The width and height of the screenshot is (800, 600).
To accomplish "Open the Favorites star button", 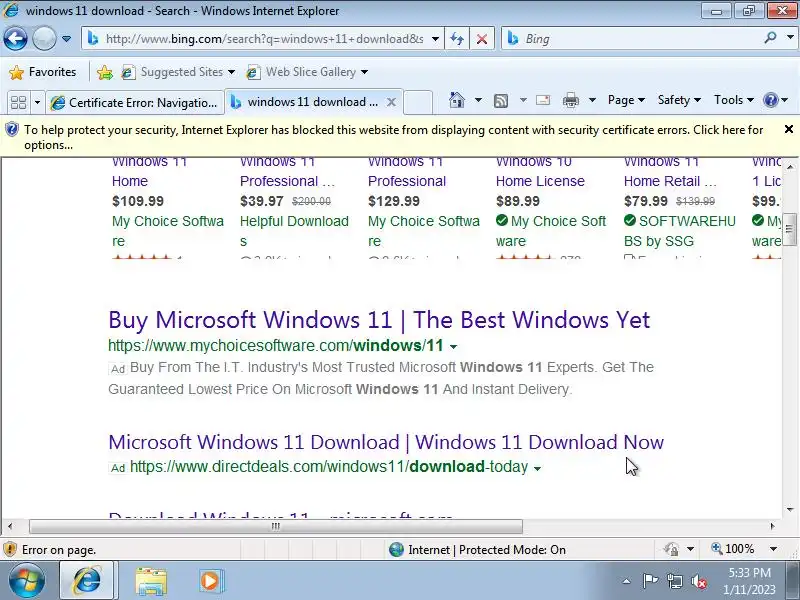I will point(42,72).
